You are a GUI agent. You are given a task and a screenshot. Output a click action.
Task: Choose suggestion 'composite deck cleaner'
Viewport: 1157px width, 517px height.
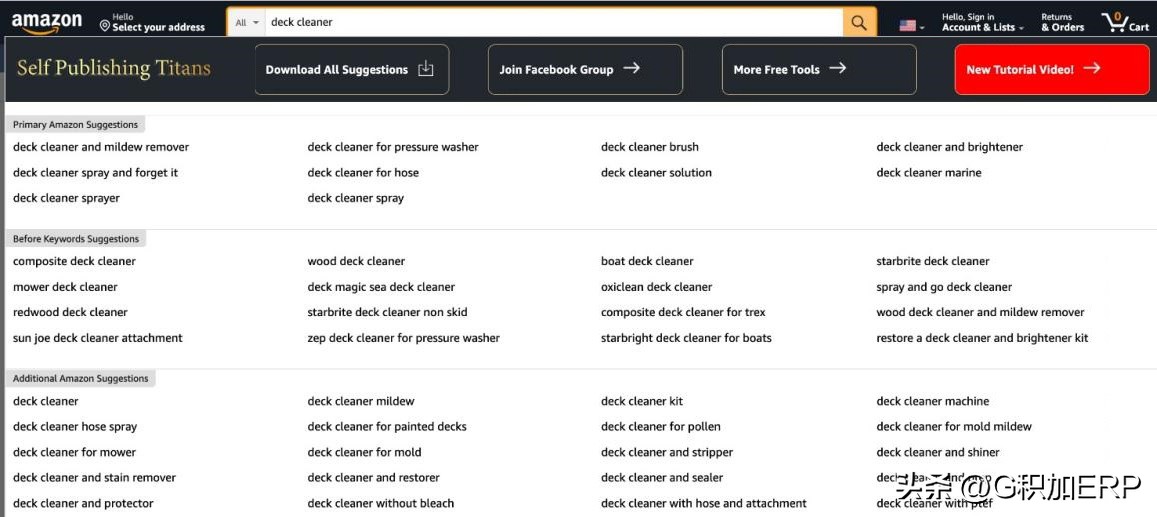coord(74,261)
